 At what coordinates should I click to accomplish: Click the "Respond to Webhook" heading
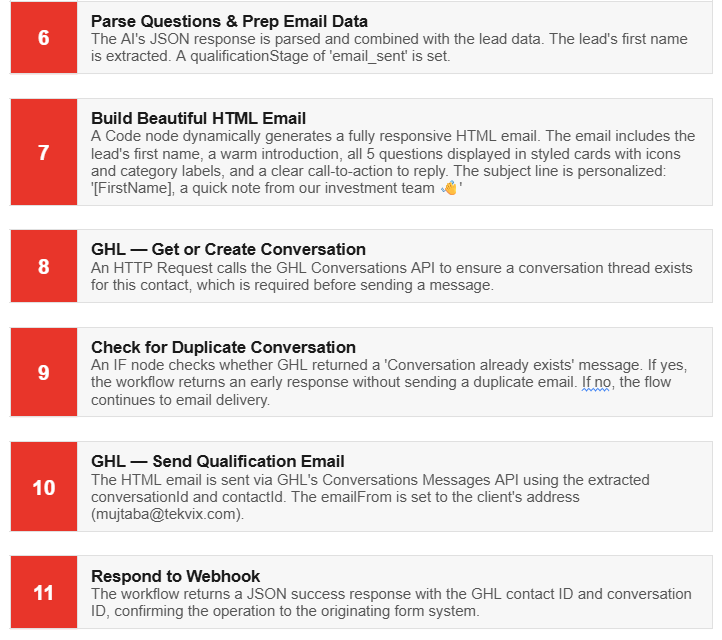(x=176, y=575)
